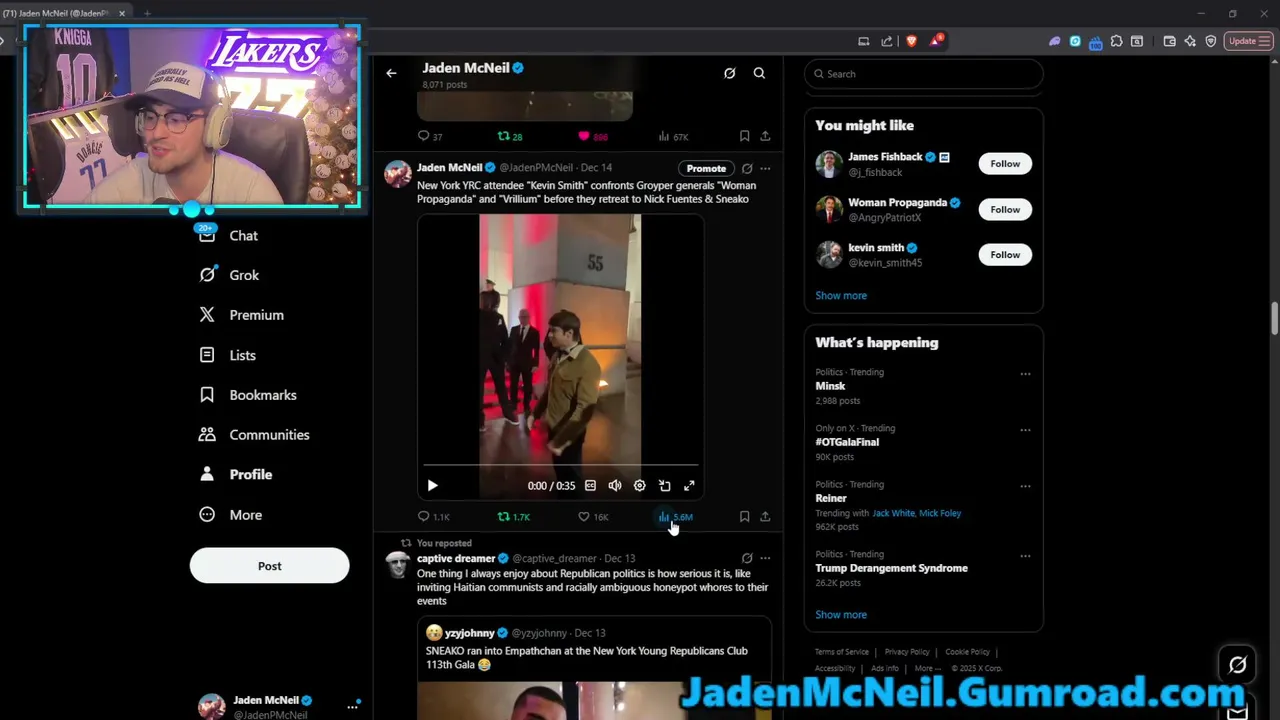Show more trends under What's happening
This screenshot has height=720, width=1280.
pyautogui.click(x=841, y=615)
